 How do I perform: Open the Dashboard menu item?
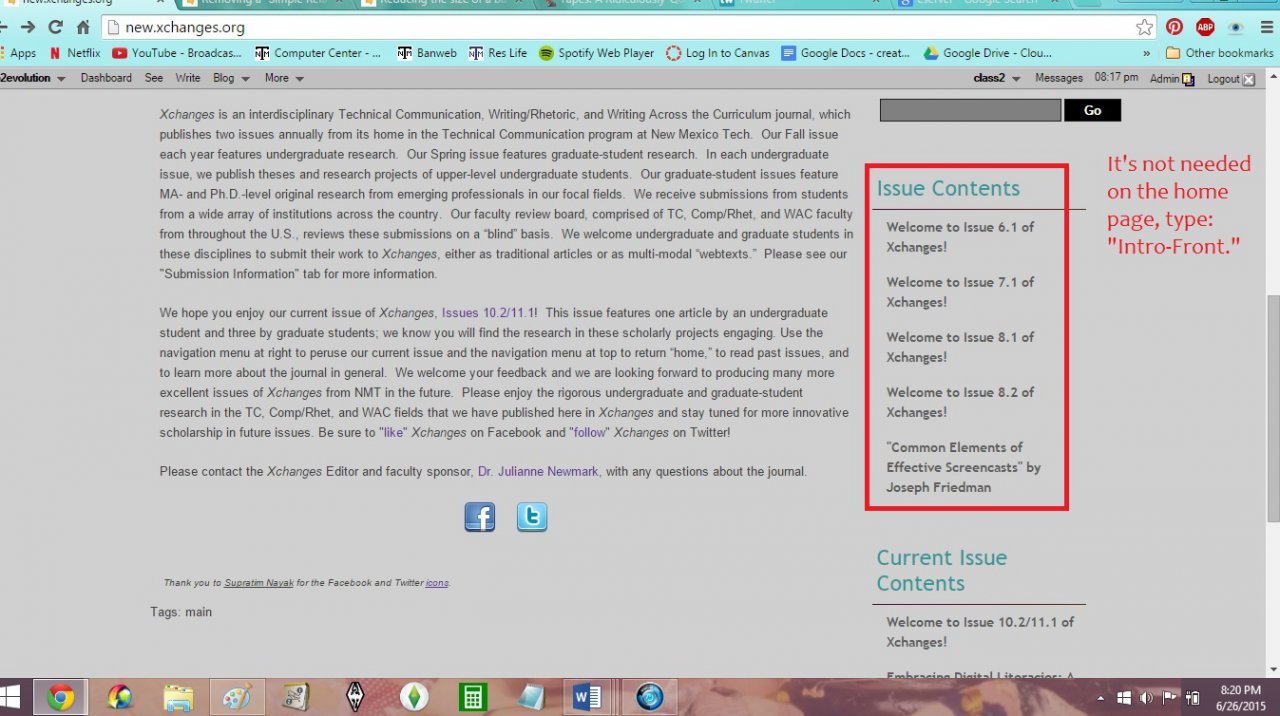click(106, 78)
